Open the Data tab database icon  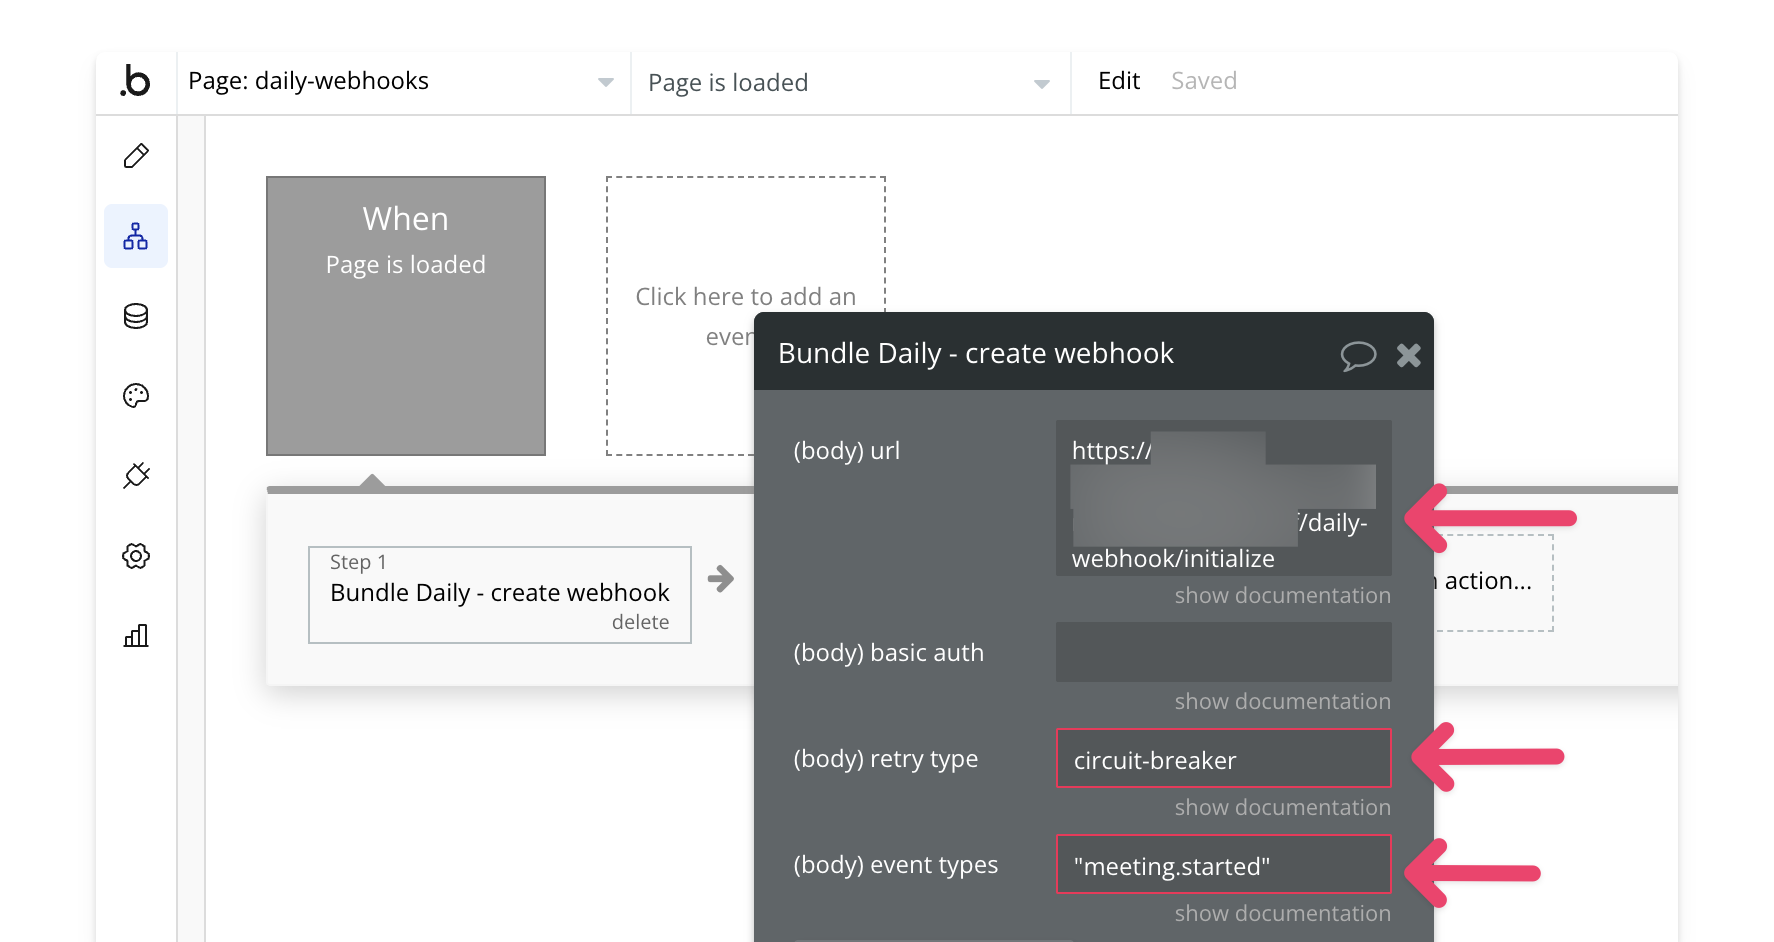pyautogui.click(x=136, y=316)
